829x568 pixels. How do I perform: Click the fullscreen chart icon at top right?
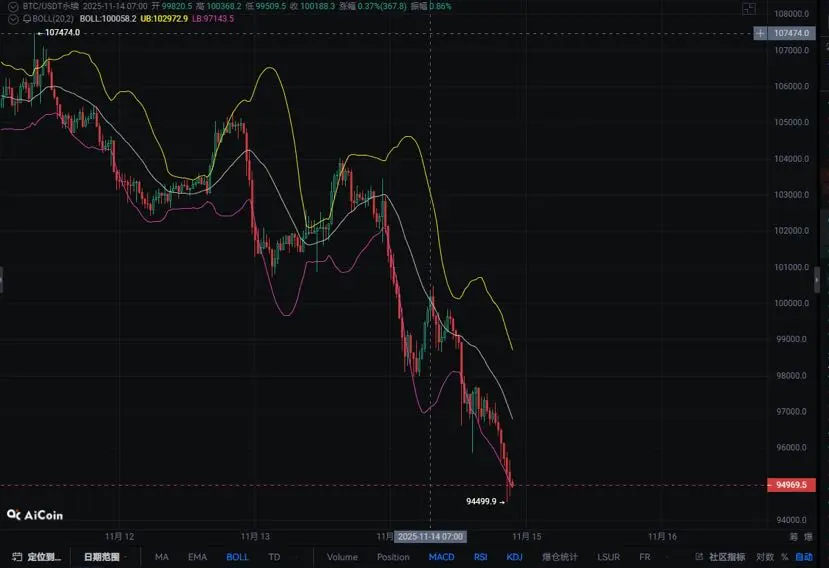[x=749, y=8]
